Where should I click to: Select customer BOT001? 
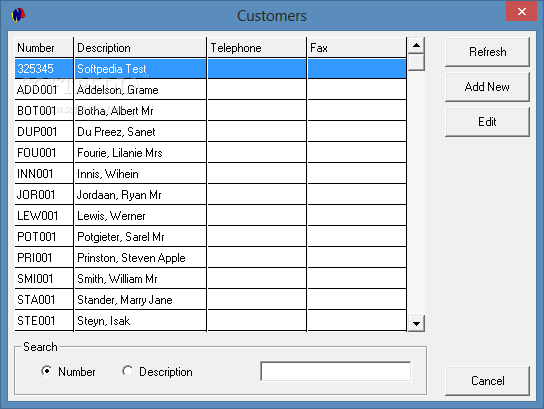point(44,111)
